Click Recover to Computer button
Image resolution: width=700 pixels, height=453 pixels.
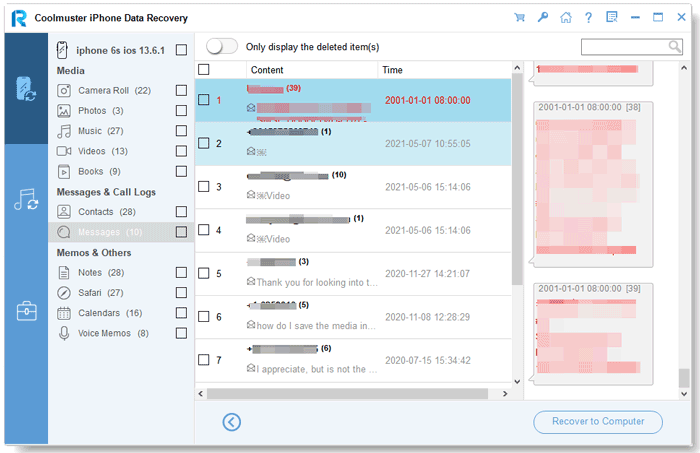pos(598,422)
